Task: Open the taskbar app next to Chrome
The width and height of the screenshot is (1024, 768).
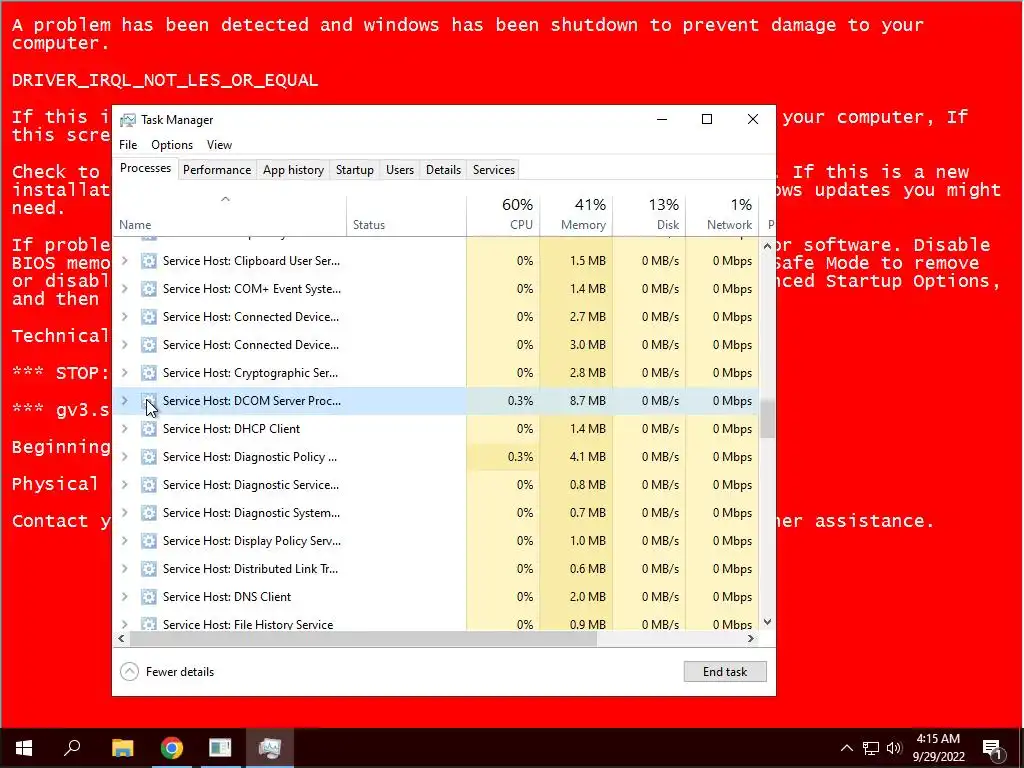Action: click(x=220, y=748)
